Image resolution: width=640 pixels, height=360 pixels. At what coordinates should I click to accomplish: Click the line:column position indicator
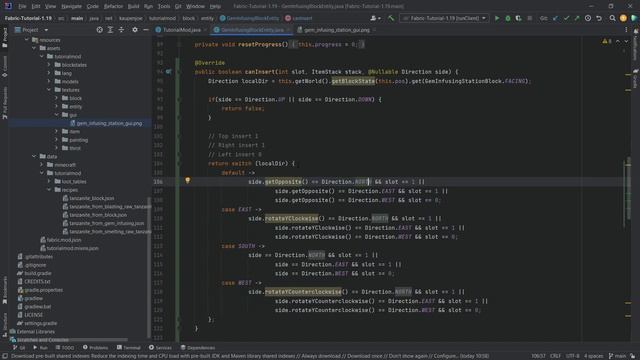tap(538, 356)
